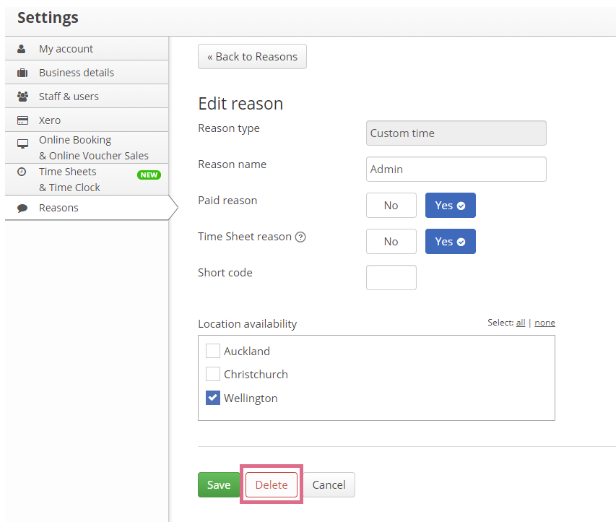
Task: Click the Reasons speech bubble icon
Action: [x=22, y=208]
